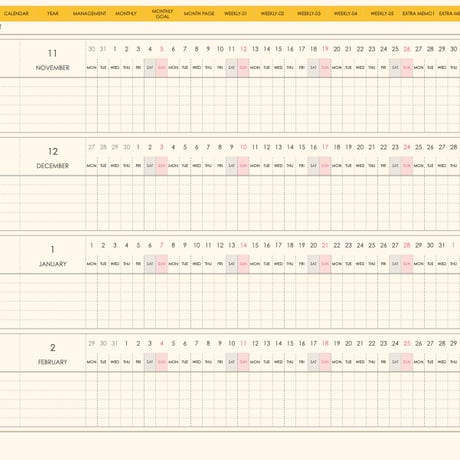Click date 14 in the February row
The image size is (460, 460).
[x=278, y=344]
